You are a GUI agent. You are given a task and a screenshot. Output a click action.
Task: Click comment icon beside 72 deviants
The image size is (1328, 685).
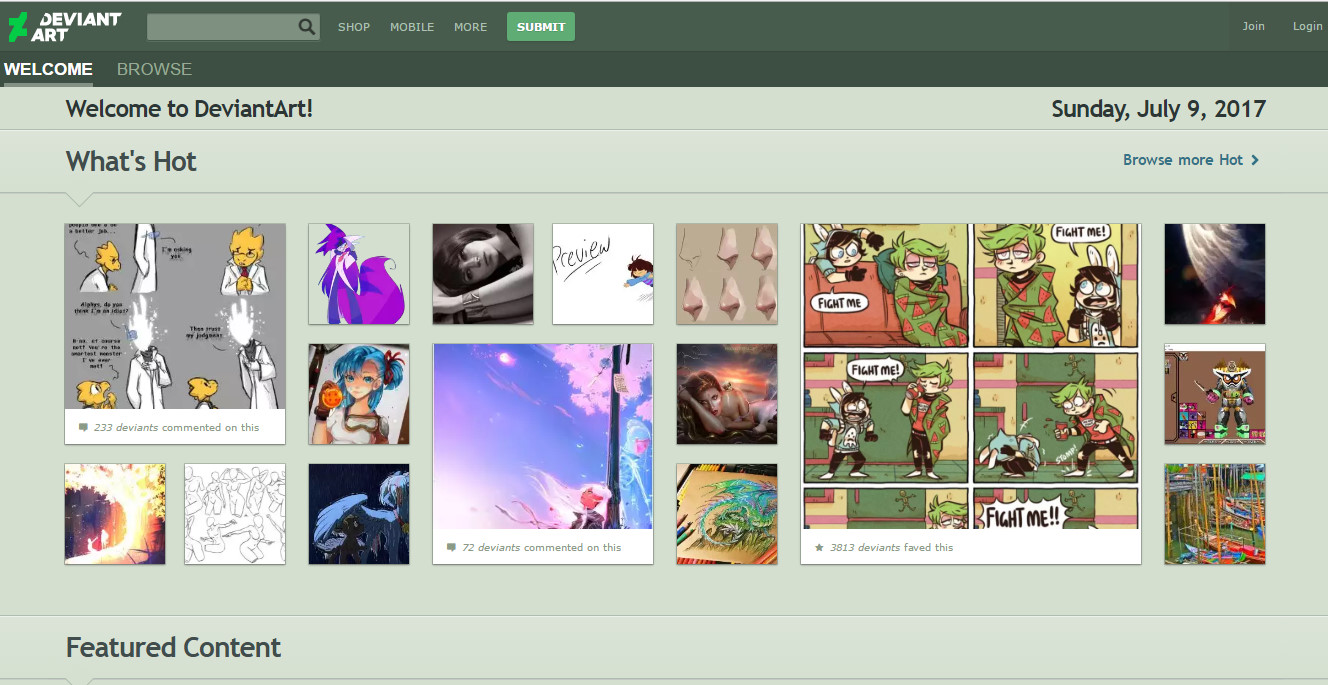451,547
